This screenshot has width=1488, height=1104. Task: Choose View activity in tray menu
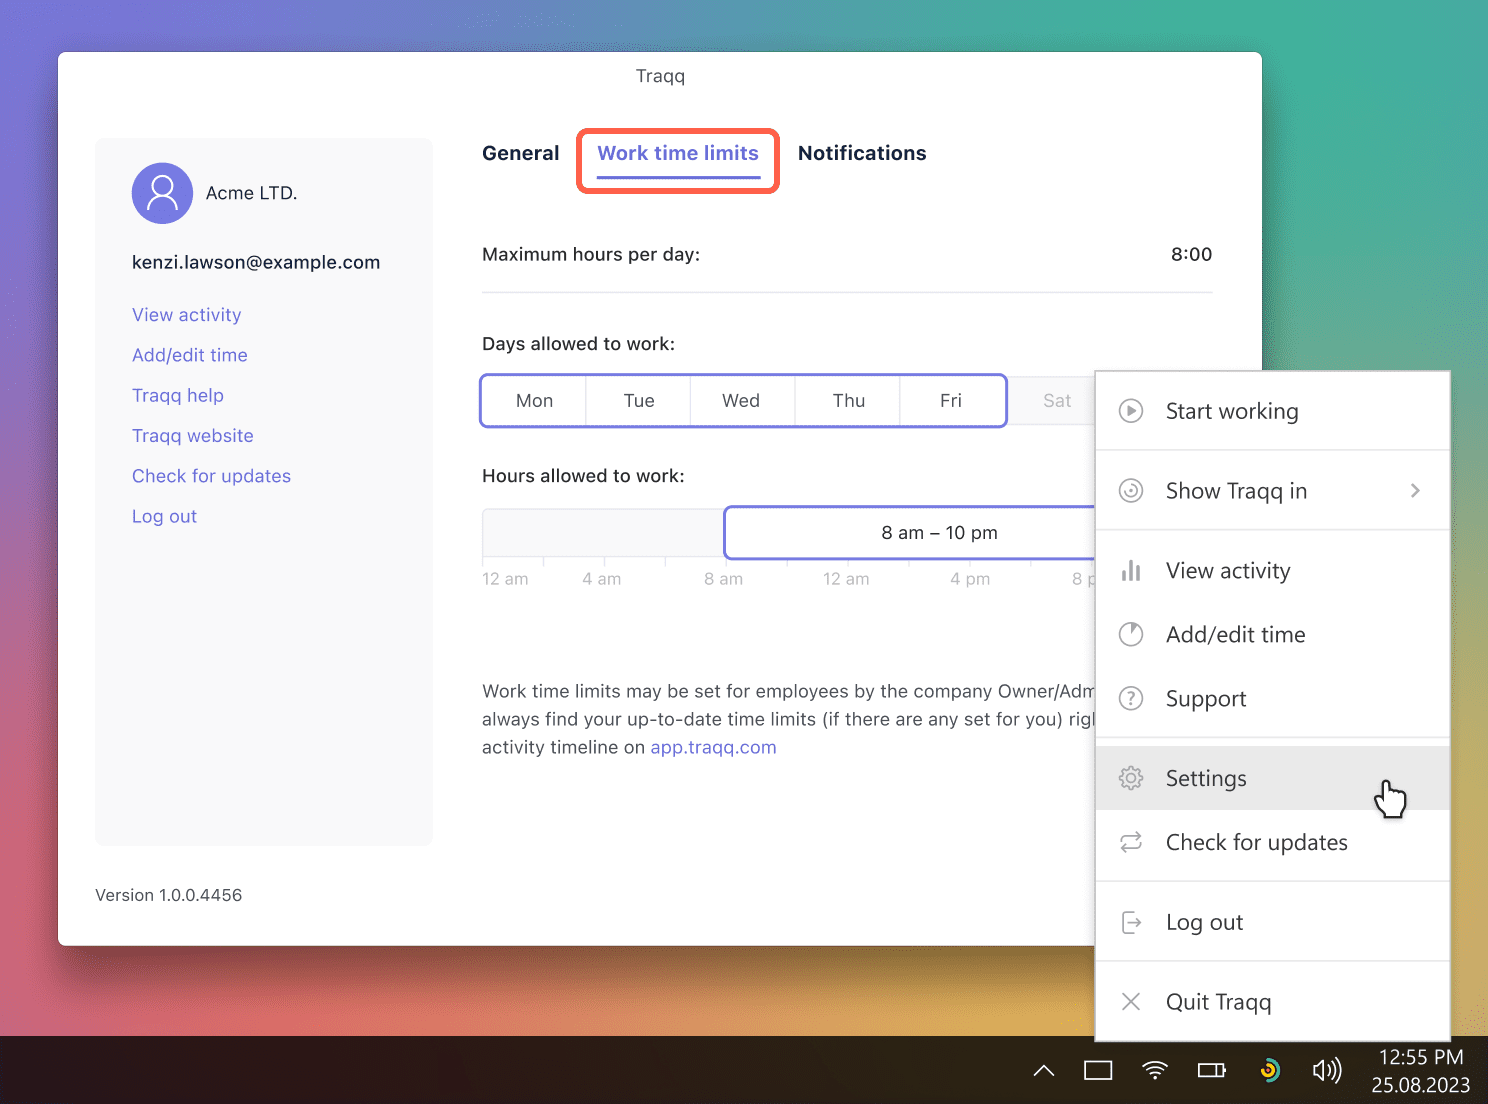tap(1273, 571)
